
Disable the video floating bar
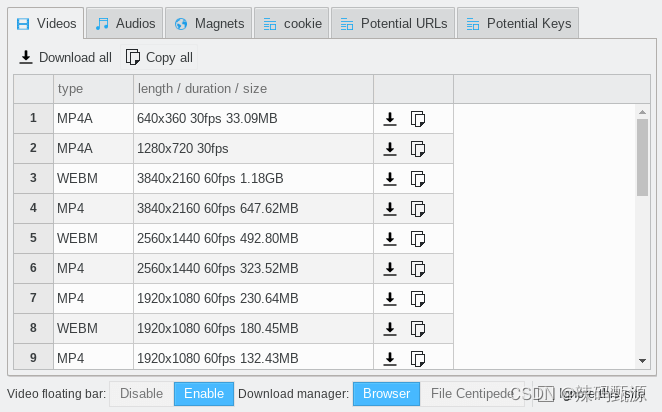point(141,394)
